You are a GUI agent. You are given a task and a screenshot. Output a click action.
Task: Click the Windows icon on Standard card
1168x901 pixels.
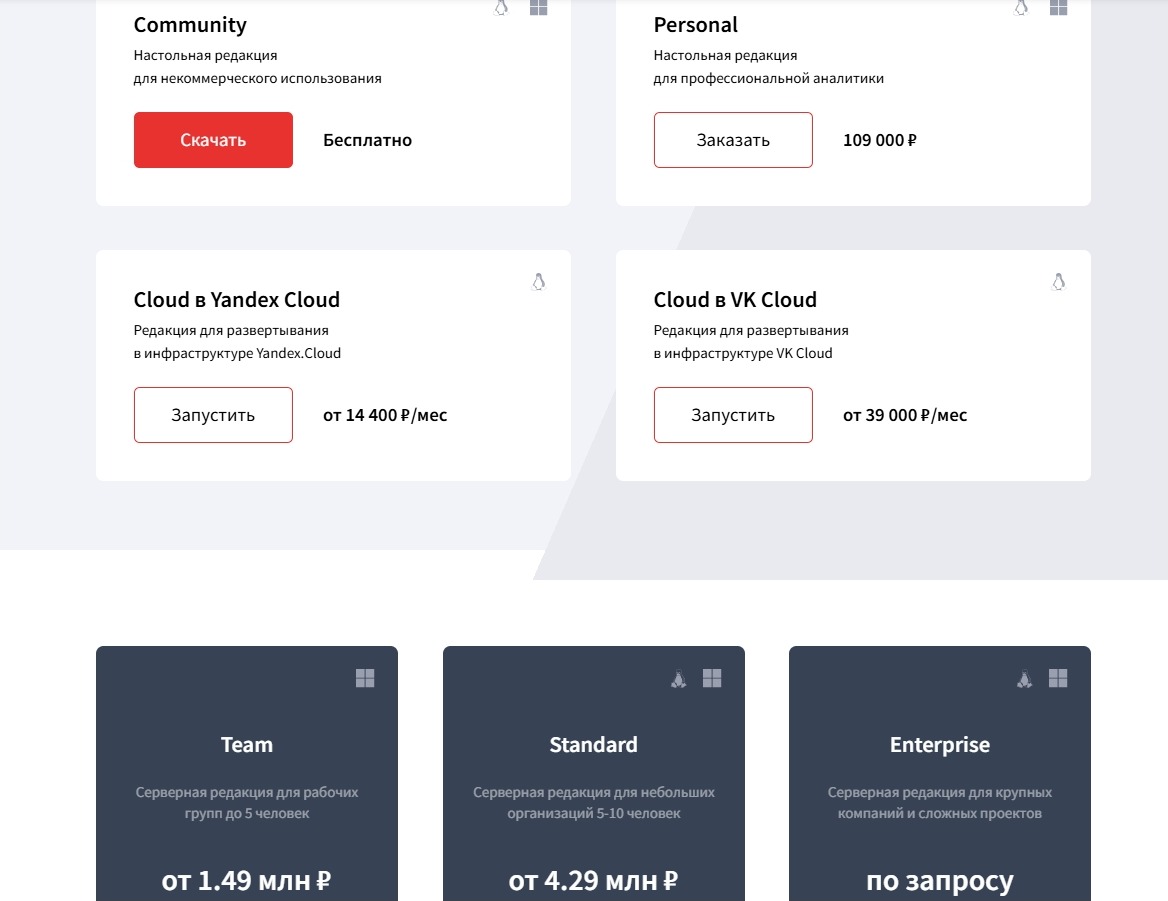[712, 679]
